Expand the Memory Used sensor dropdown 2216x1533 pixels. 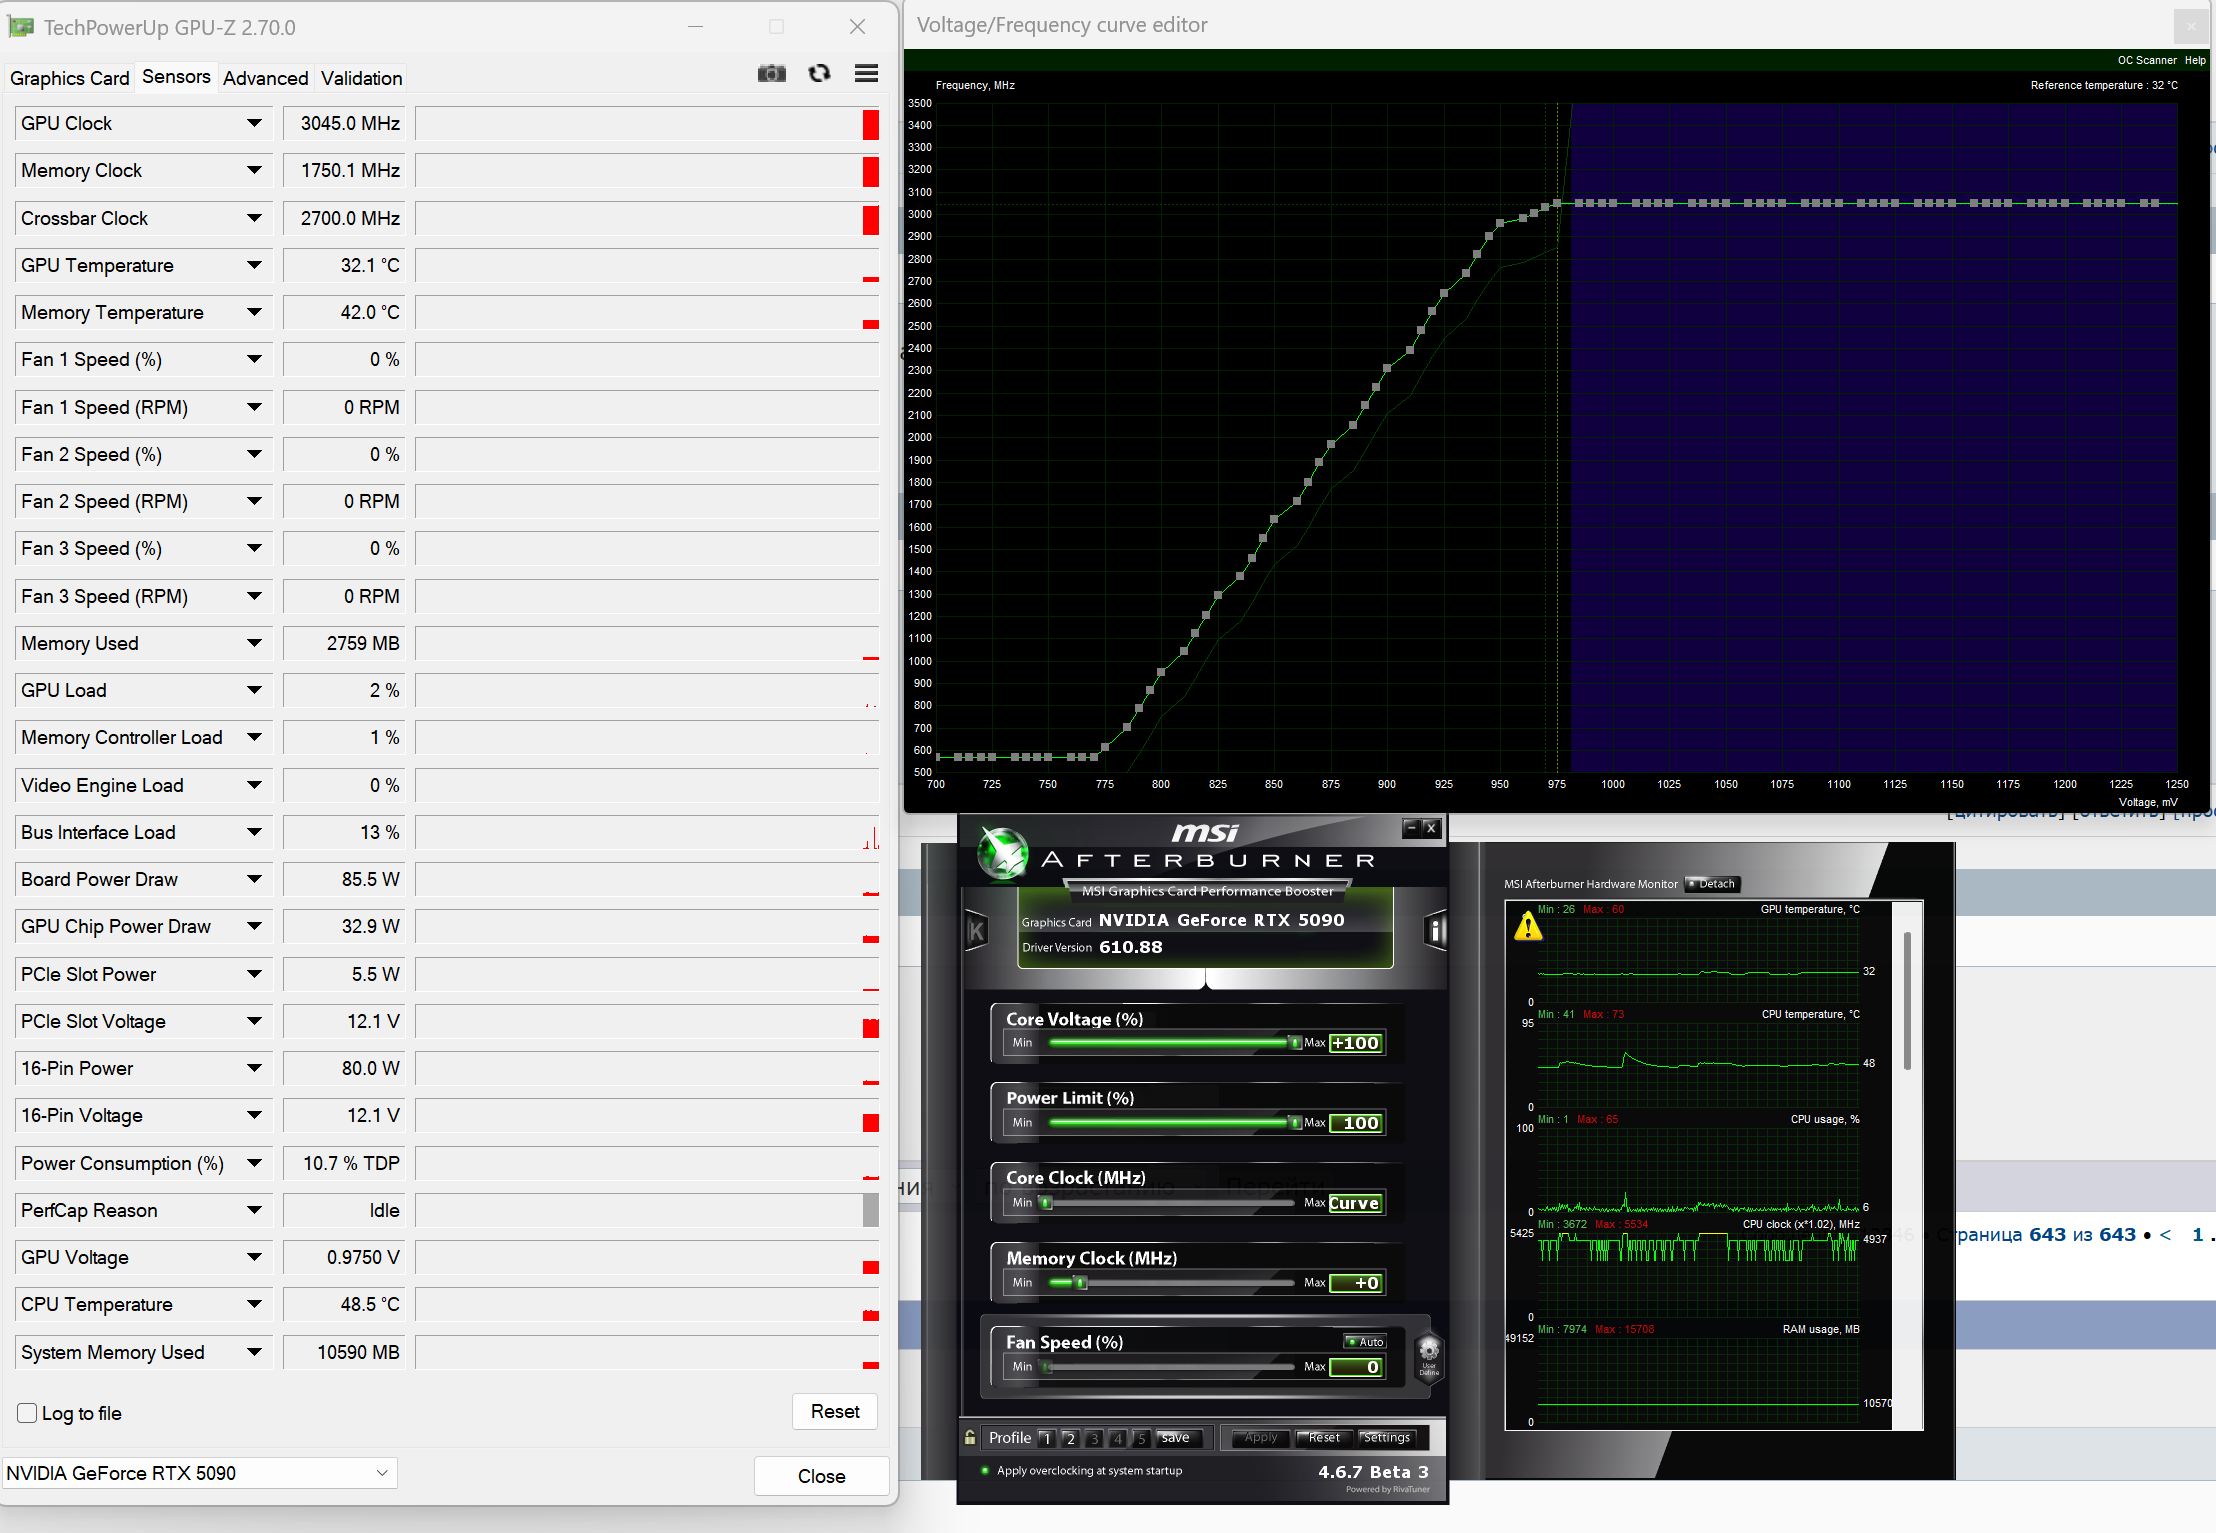(x=254, y=643)
